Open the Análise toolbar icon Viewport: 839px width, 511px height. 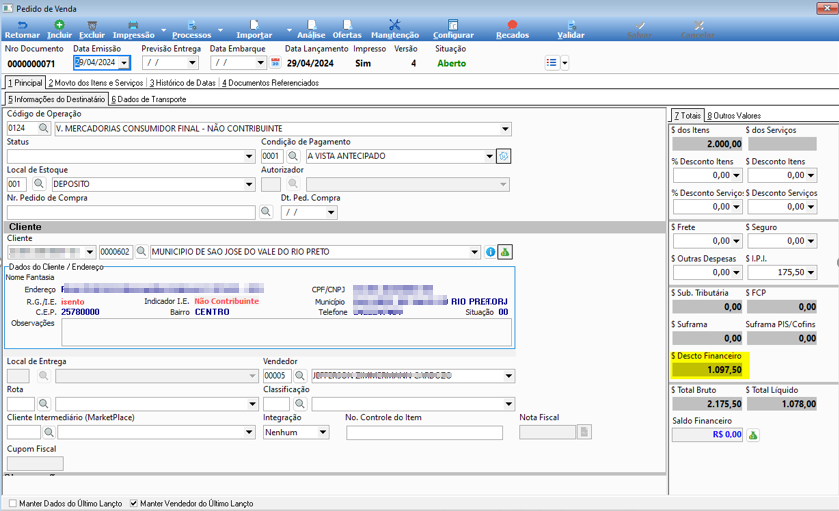311,25
